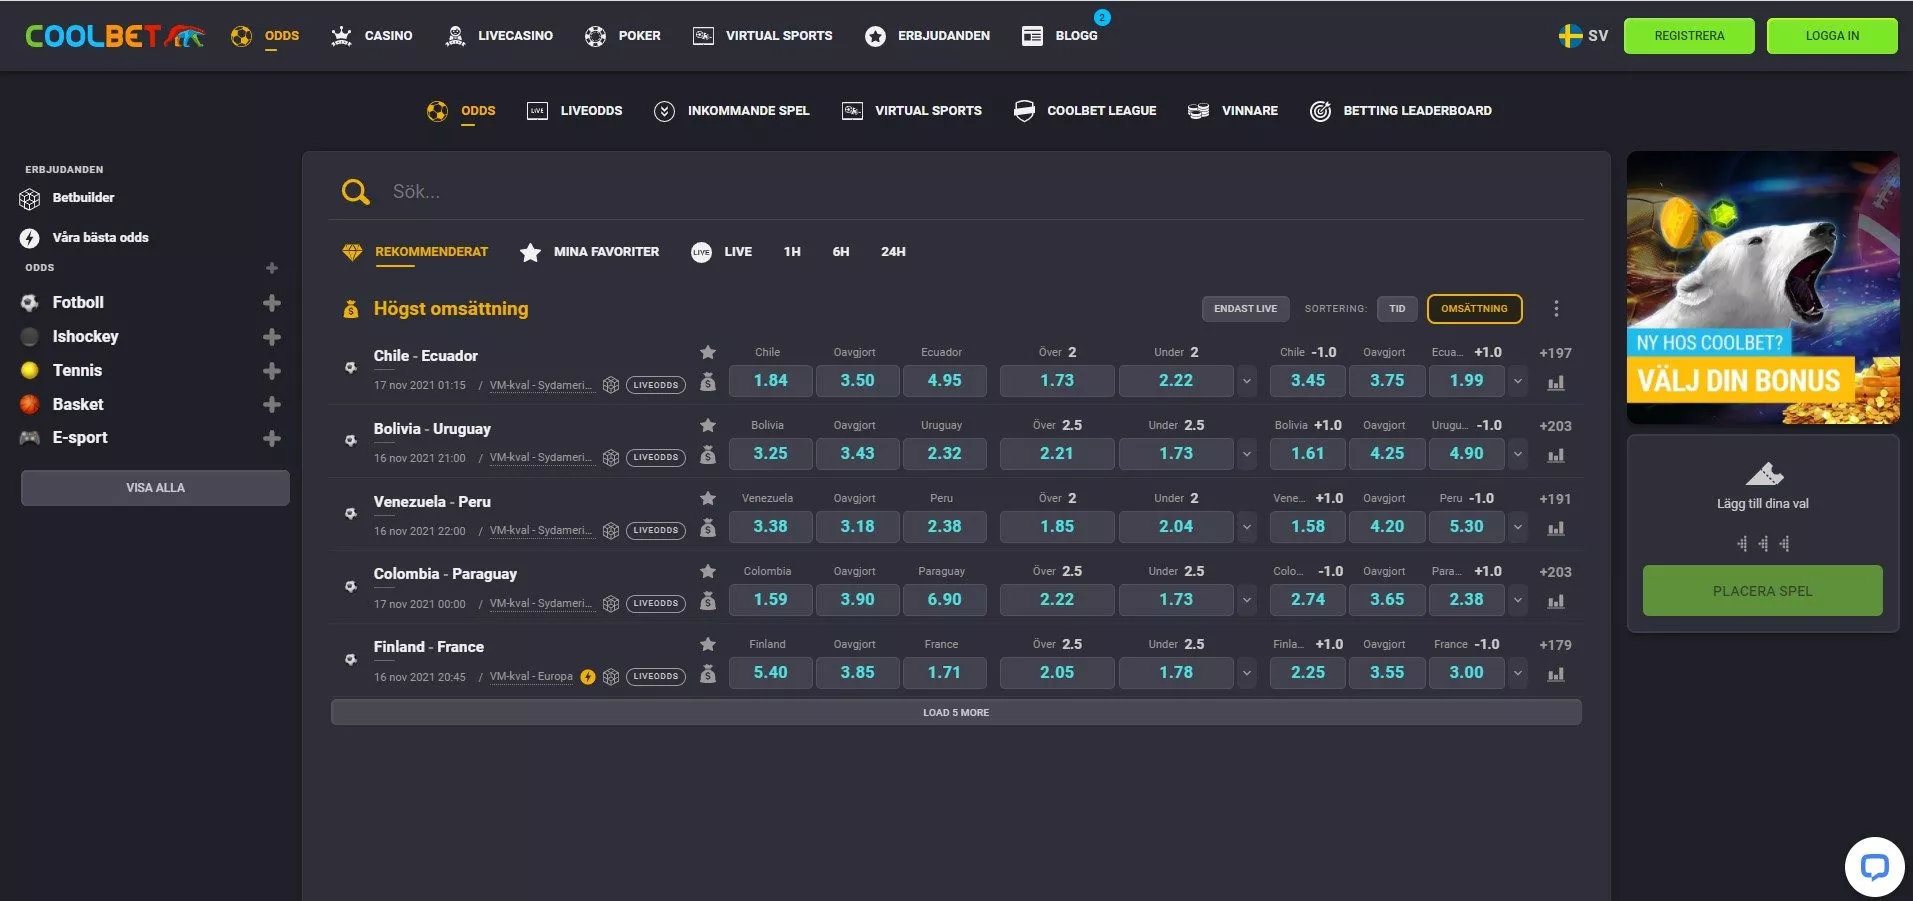This screenshot has height=901, width=1913.
Task: Expand the Ishockey sport category
Action: pyautogui.click(x=271, y=337)
